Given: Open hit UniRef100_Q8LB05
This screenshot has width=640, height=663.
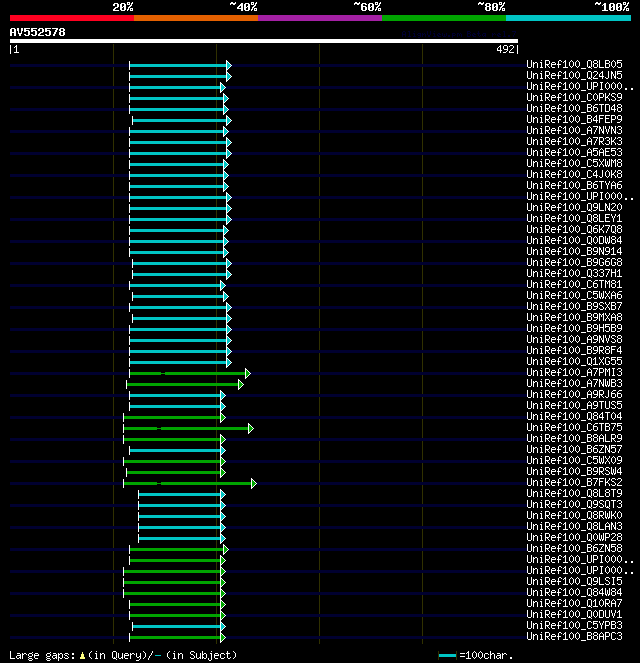Looking at the screenshot, I should [x=574, y=64].
